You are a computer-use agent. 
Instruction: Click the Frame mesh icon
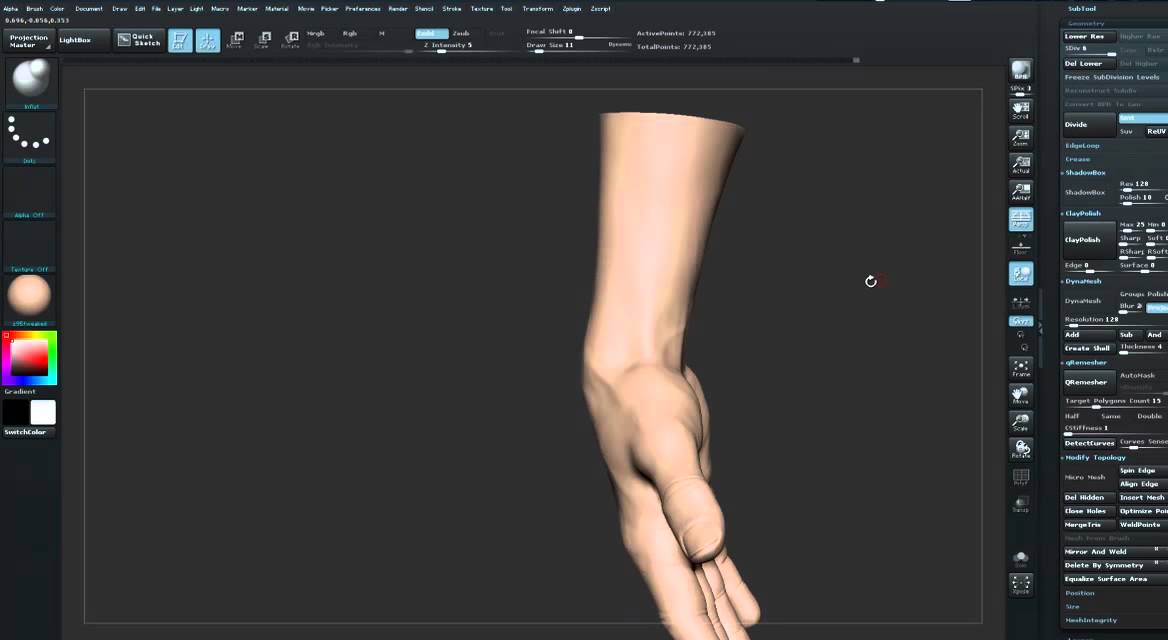[1021, 367]
